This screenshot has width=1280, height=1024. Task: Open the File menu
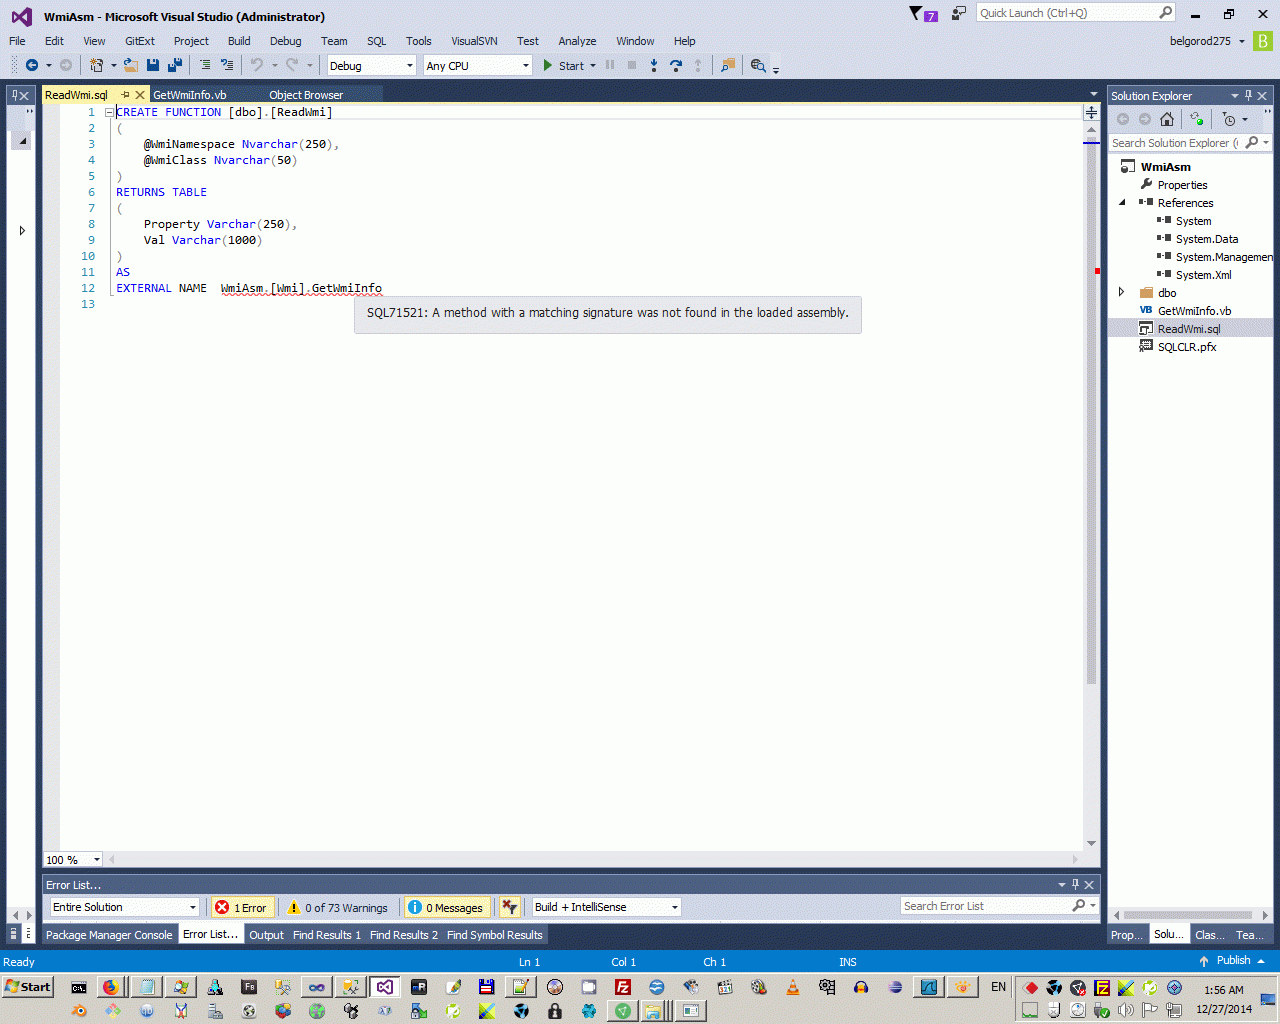[x=17, y=41]
